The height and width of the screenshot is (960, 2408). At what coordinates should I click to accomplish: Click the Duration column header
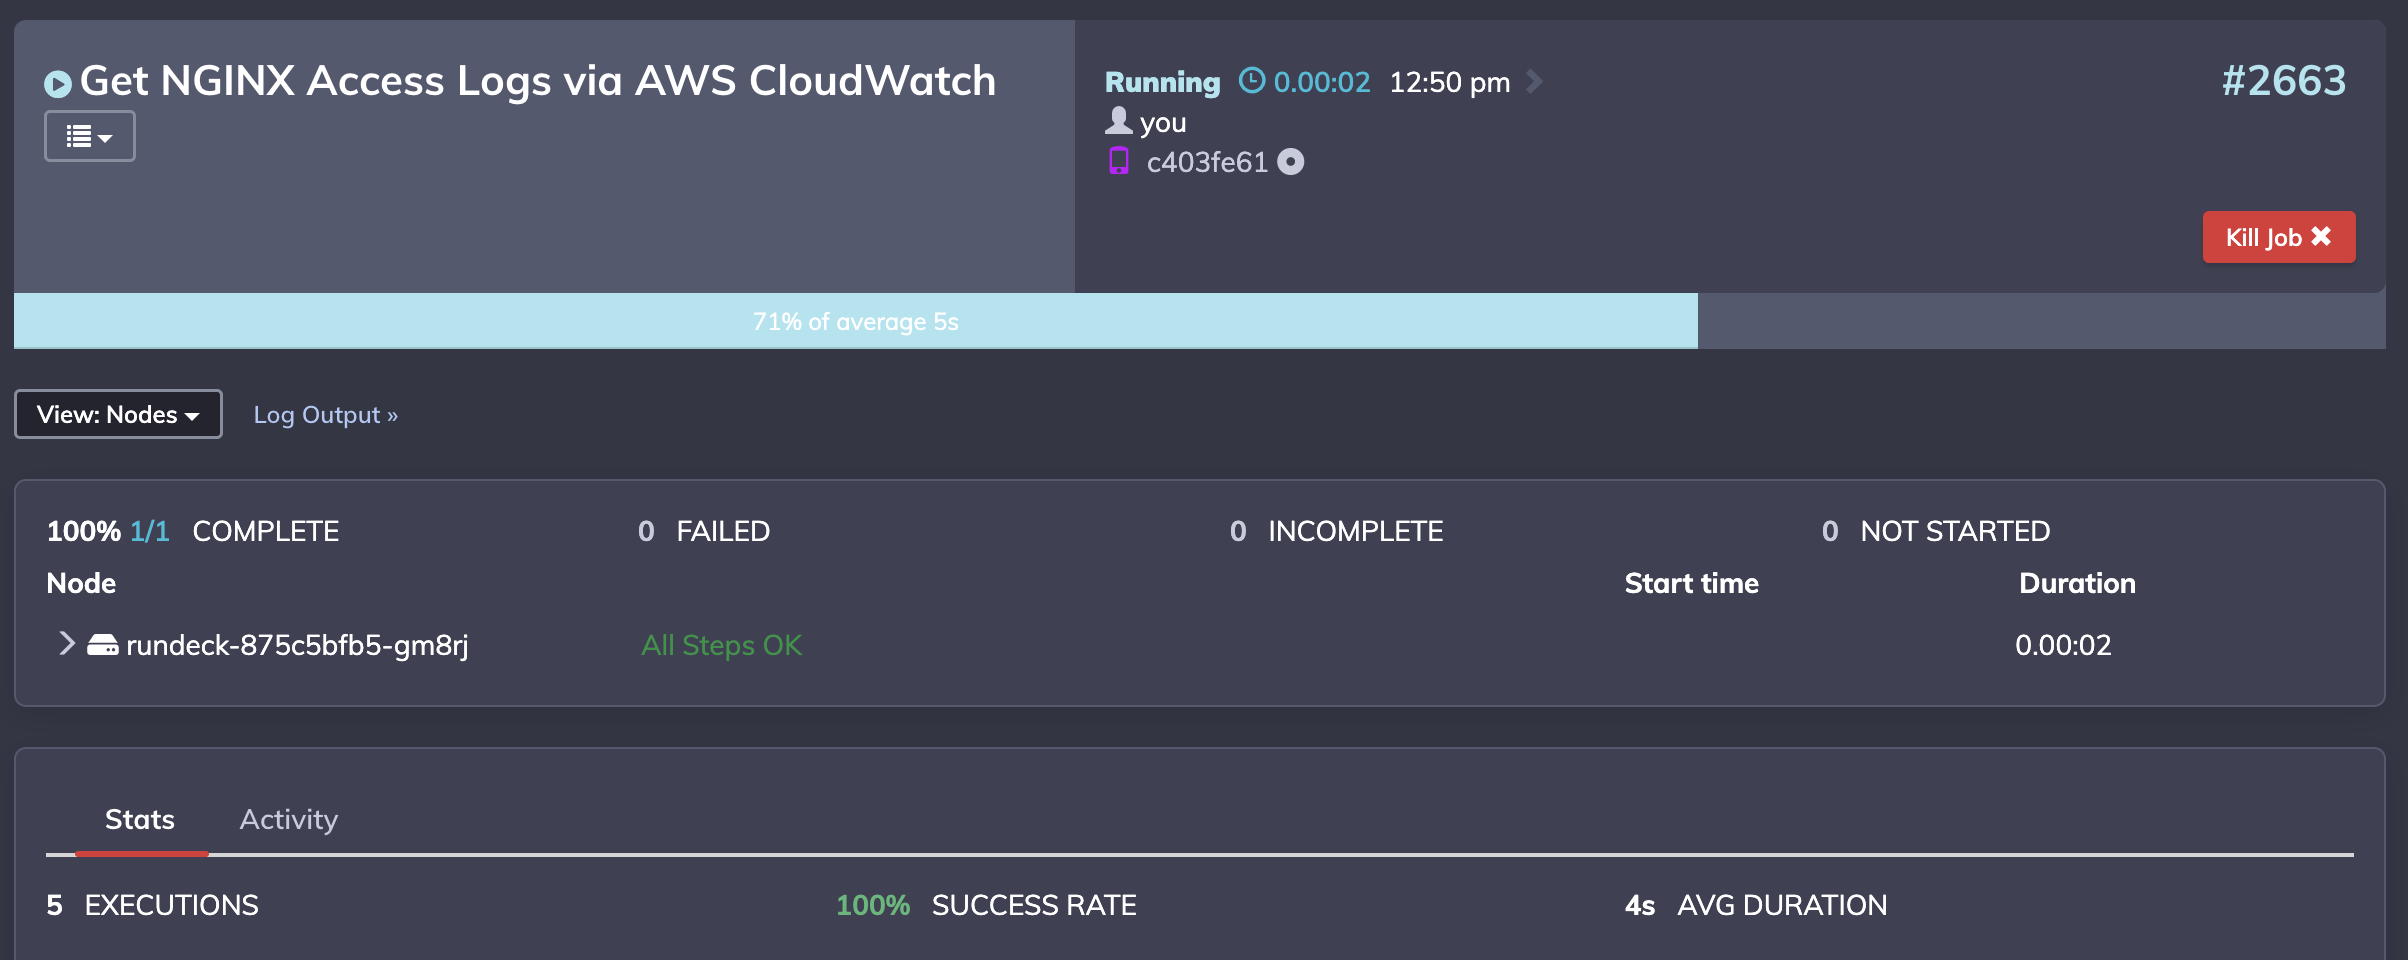pyautogui.click(x=2077, y=583)
